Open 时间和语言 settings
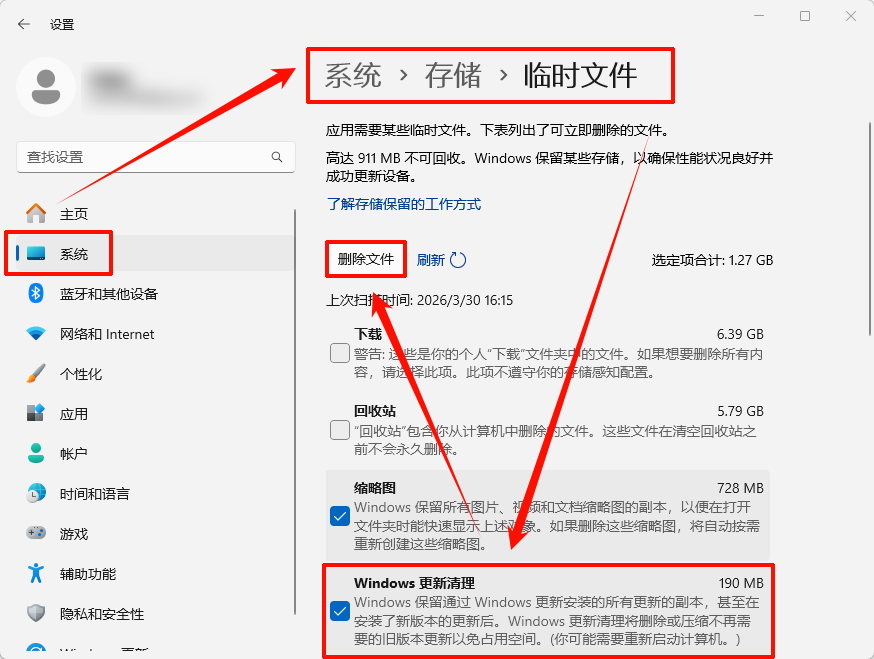The width and height of the screenshot is (874, 659). (x=96, y=493)
